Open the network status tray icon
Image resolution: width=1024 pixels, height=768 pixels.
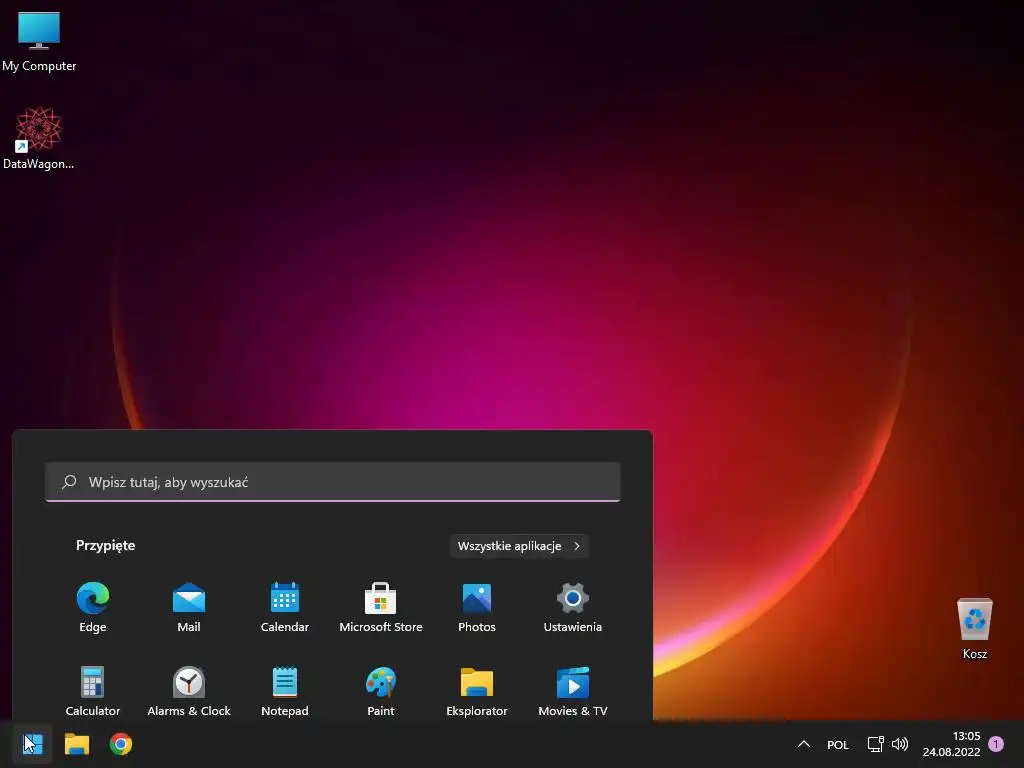875,744
